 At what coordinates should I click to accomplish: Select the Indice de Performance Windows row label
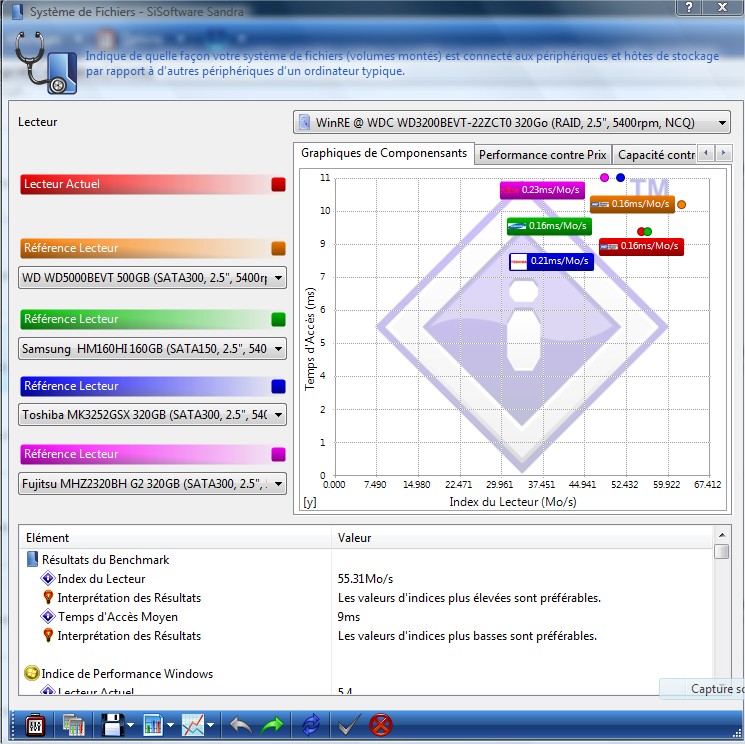(x=127, y=674)
